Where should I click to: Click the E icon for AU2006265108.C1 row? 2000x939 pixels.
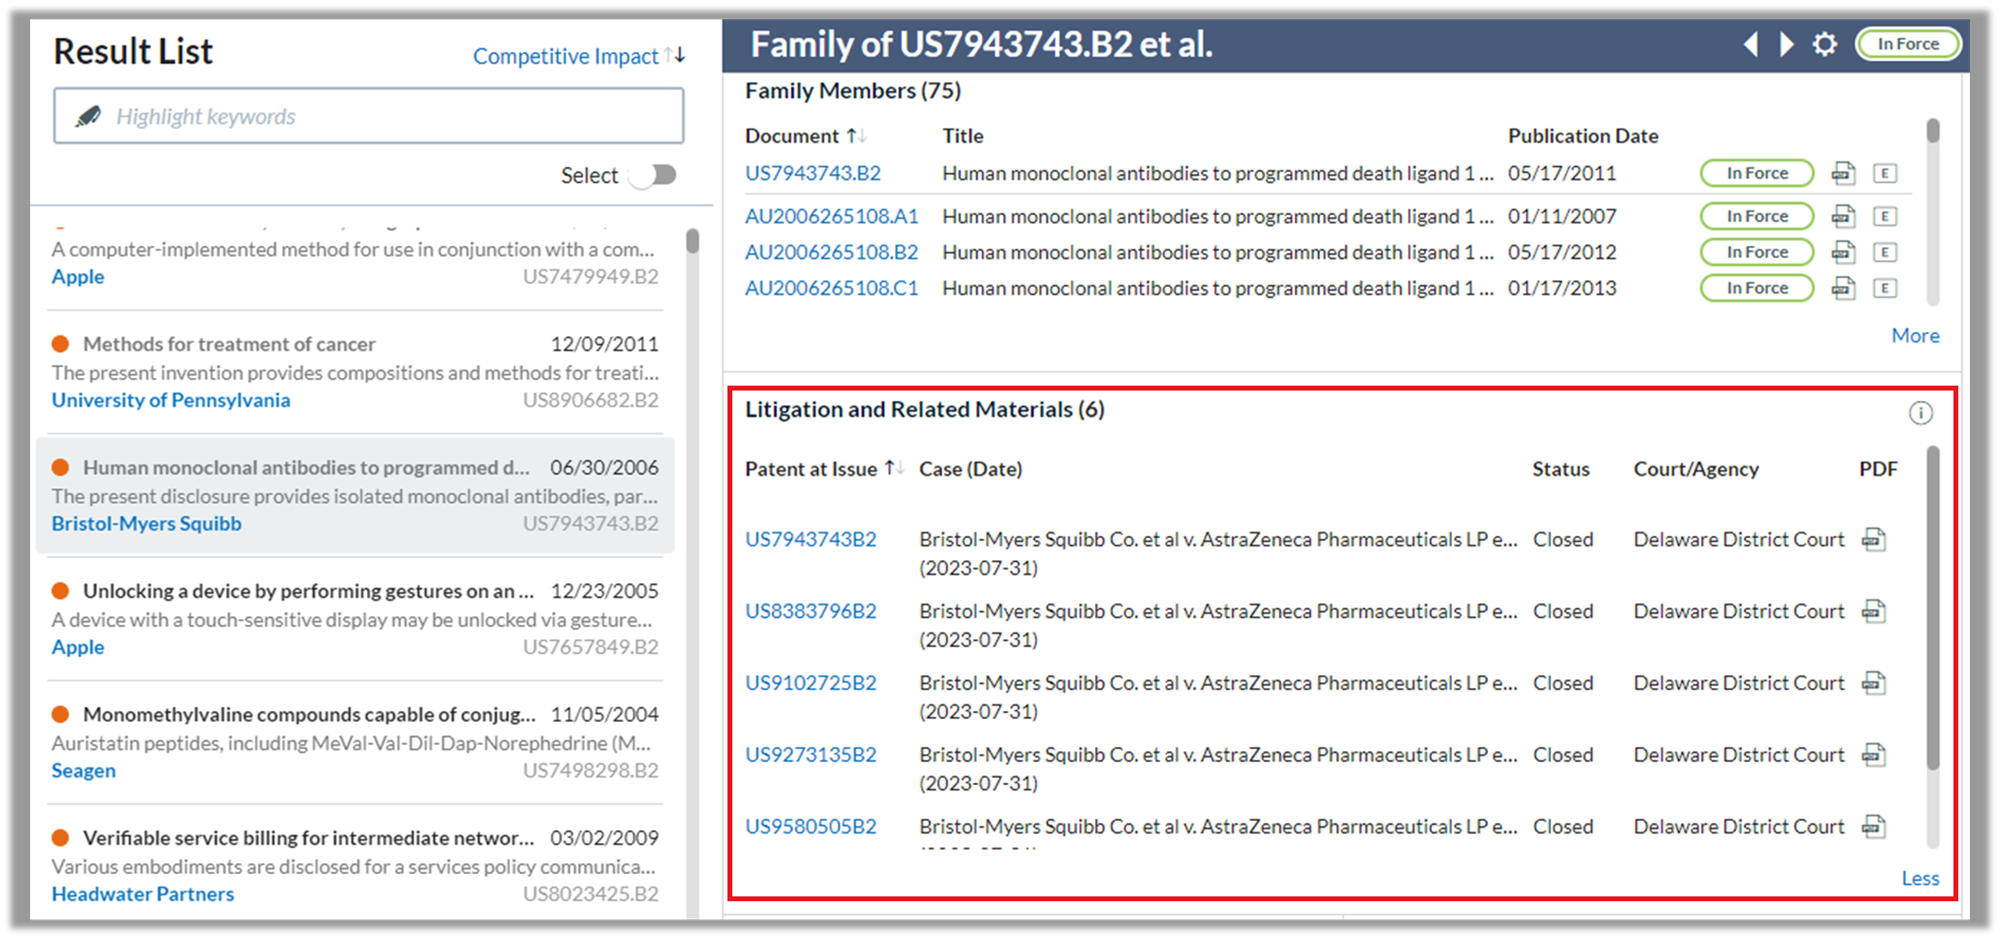pyautogui.click(x=1885, y=288)
